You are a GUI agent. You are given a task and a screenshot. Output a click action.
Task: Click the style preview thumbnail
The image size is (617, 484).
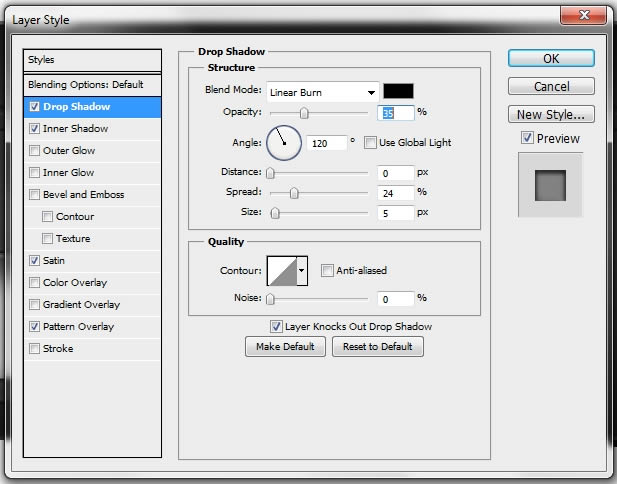550,185
